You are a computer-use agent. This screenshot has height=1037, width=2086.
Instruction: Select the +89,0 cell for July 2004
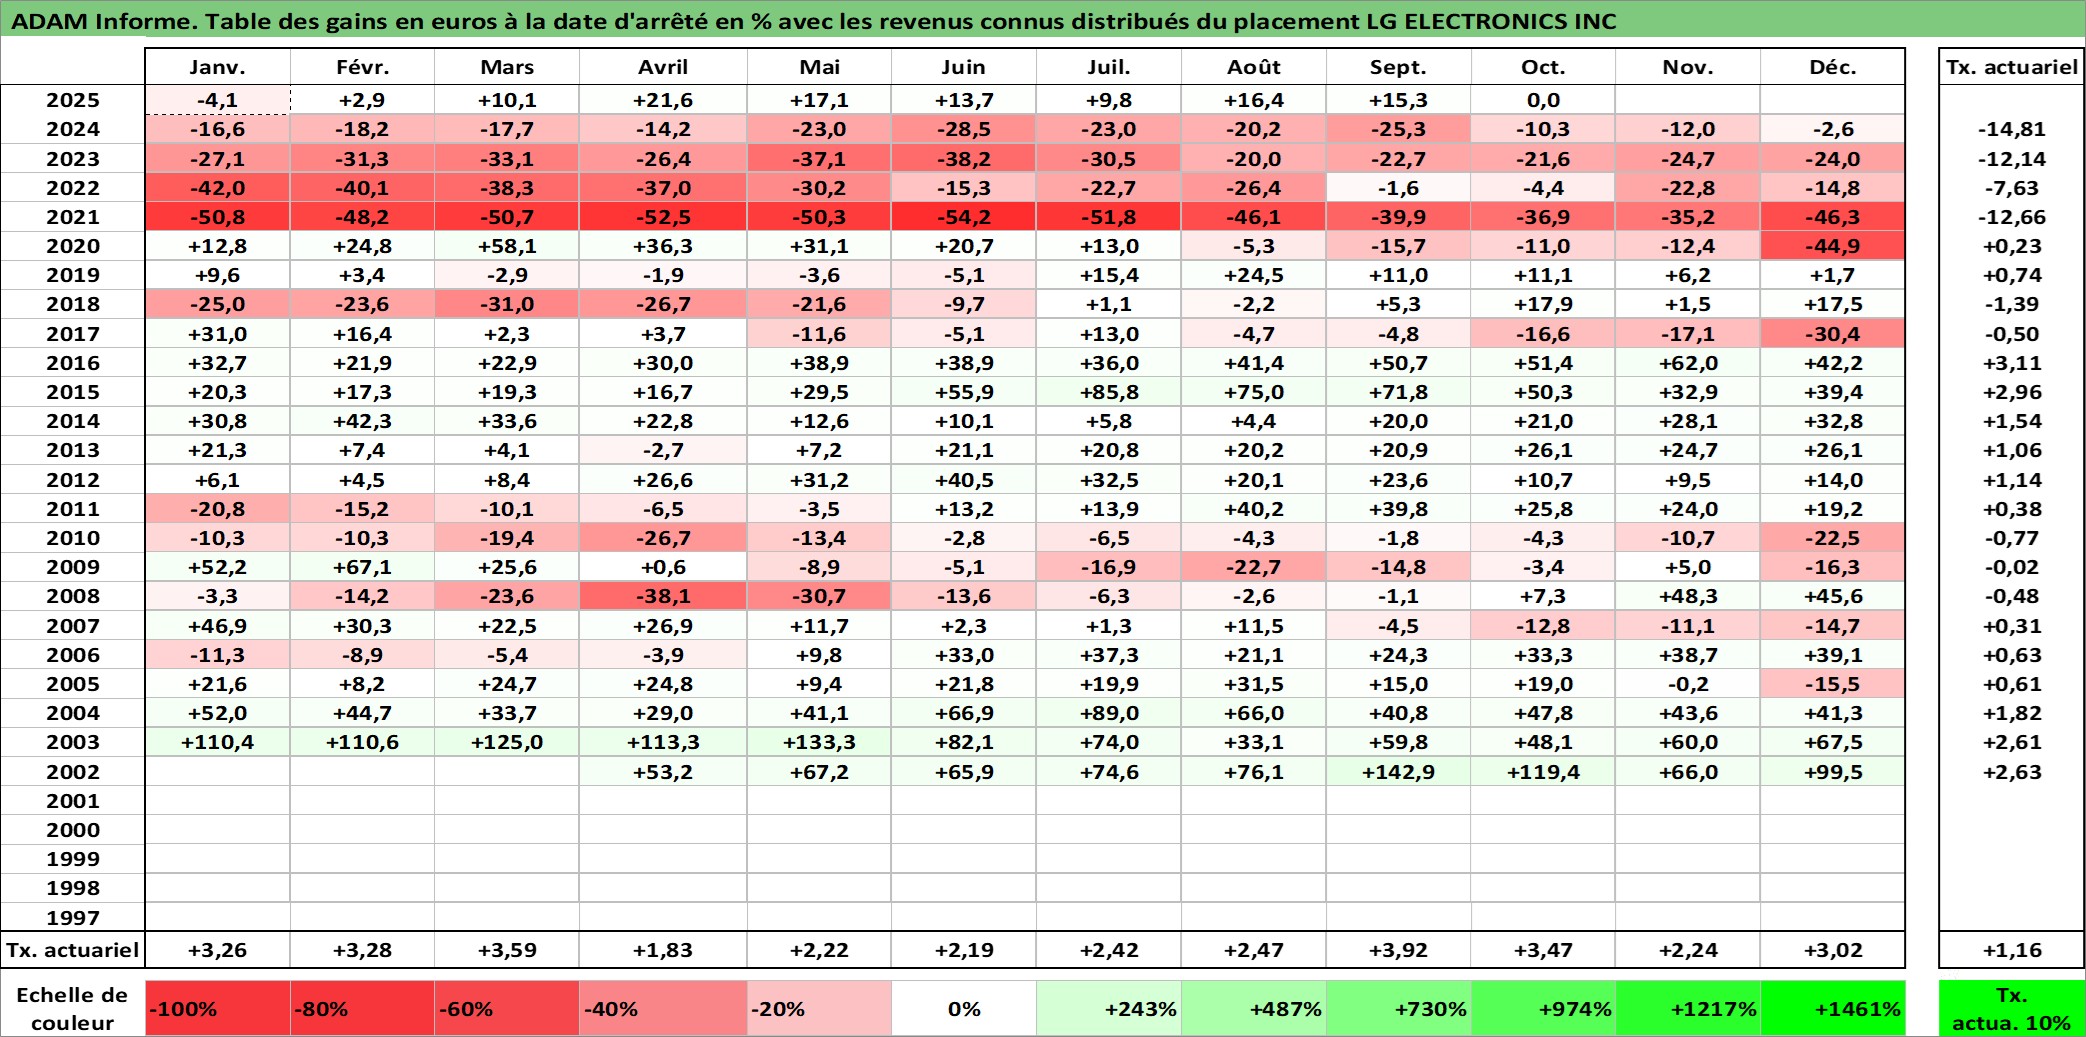1109,713
